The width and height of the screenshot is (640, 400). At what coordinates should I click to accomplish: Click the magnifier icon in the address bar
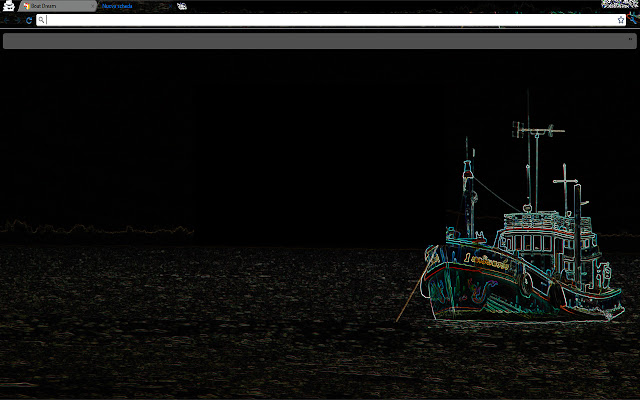pos(41,20)
